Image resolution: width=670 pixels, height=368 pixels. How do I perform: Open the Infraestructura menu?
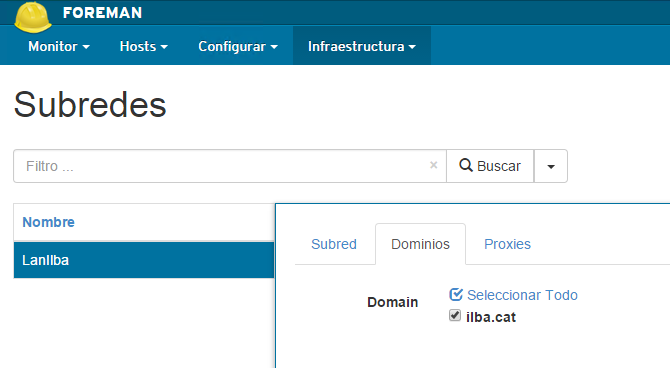click(362, 46)
